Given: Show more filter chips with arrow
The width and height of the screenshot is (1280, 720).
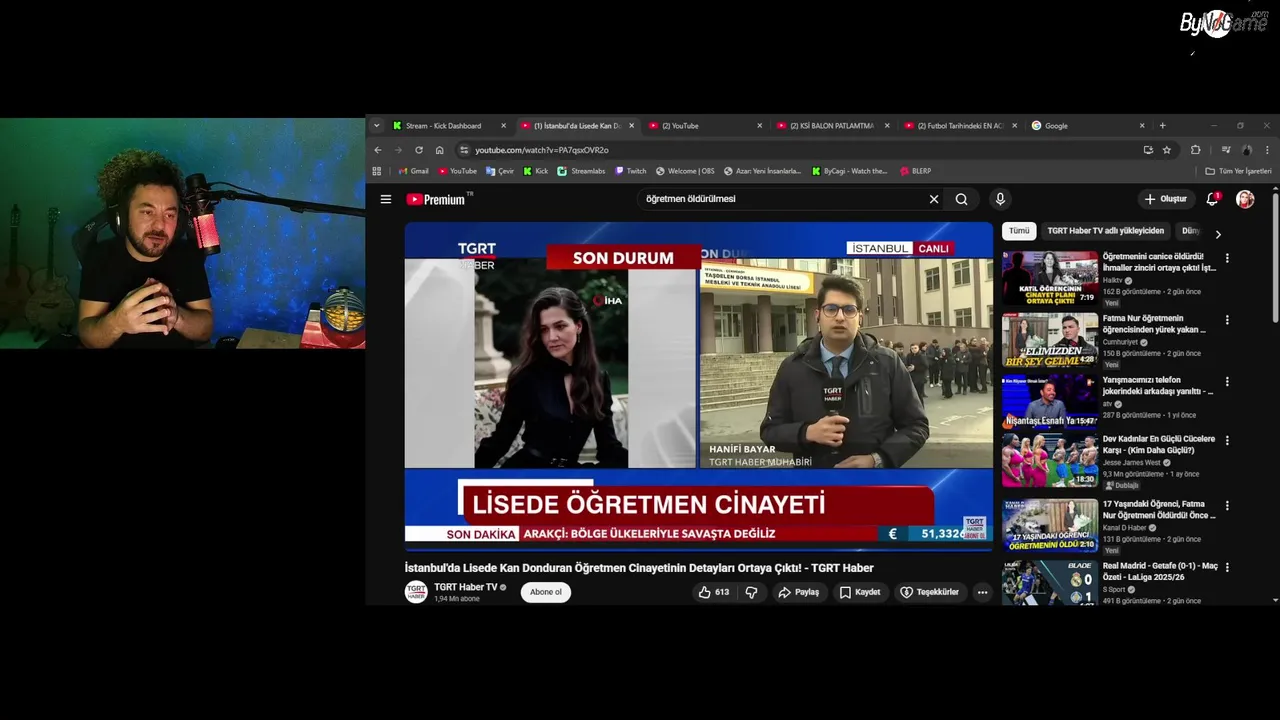Looking at the screenshot, I should [x=1217, y=234].
